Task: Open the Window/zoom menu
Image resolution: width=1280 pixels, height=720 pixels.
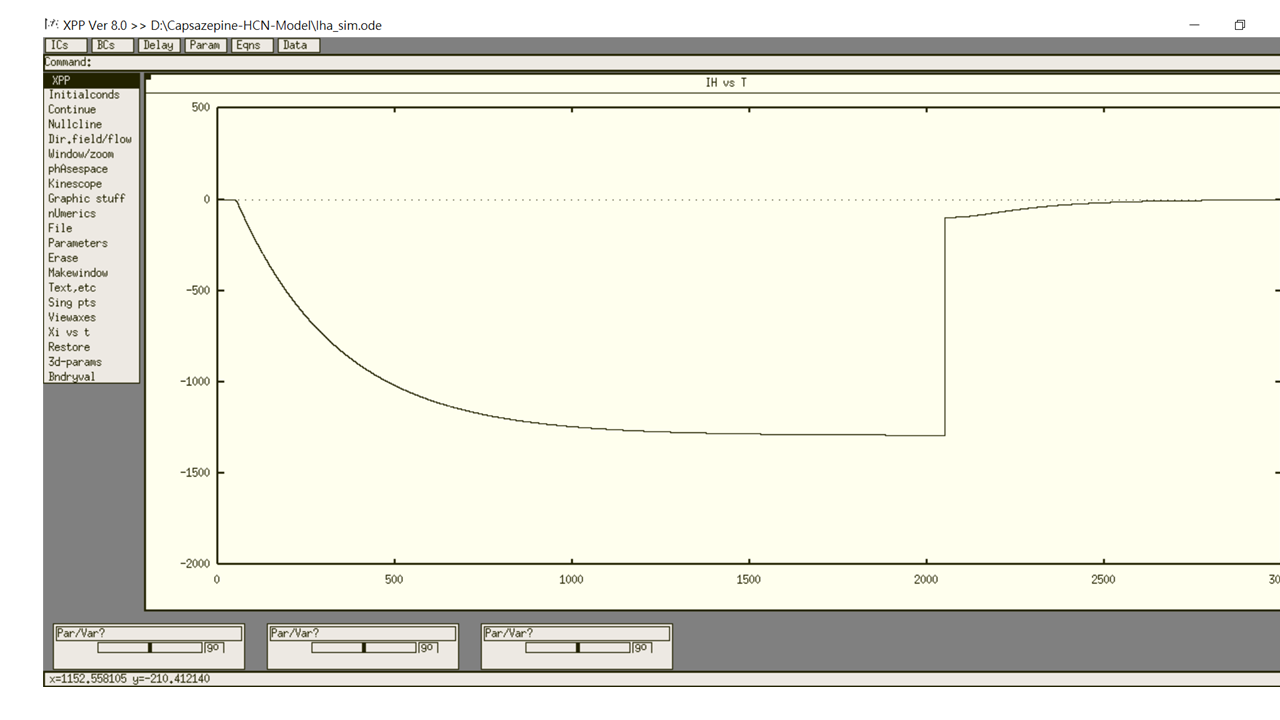Action: (91, 154)
